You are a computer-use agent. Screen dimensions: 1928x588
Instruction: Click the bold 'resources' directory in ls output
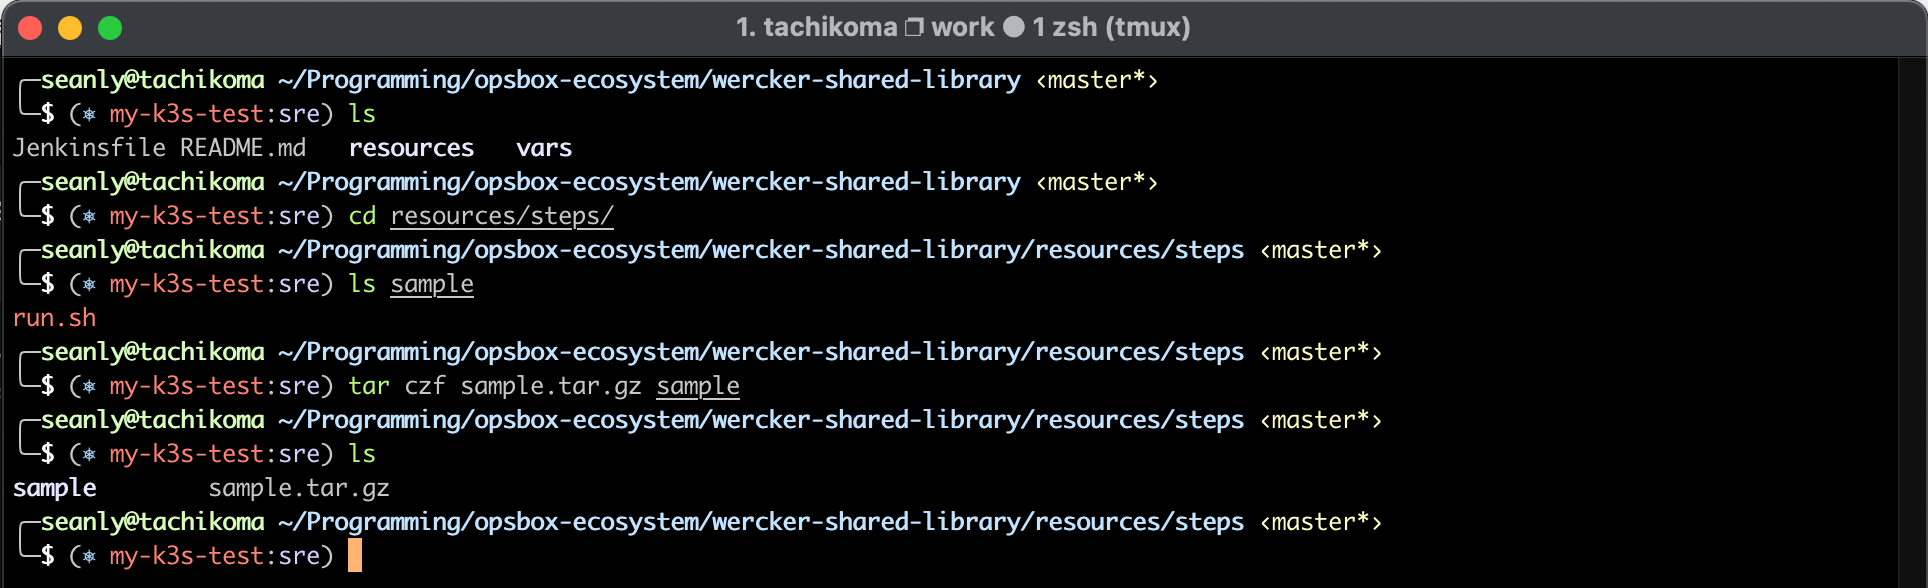(411, 148)
